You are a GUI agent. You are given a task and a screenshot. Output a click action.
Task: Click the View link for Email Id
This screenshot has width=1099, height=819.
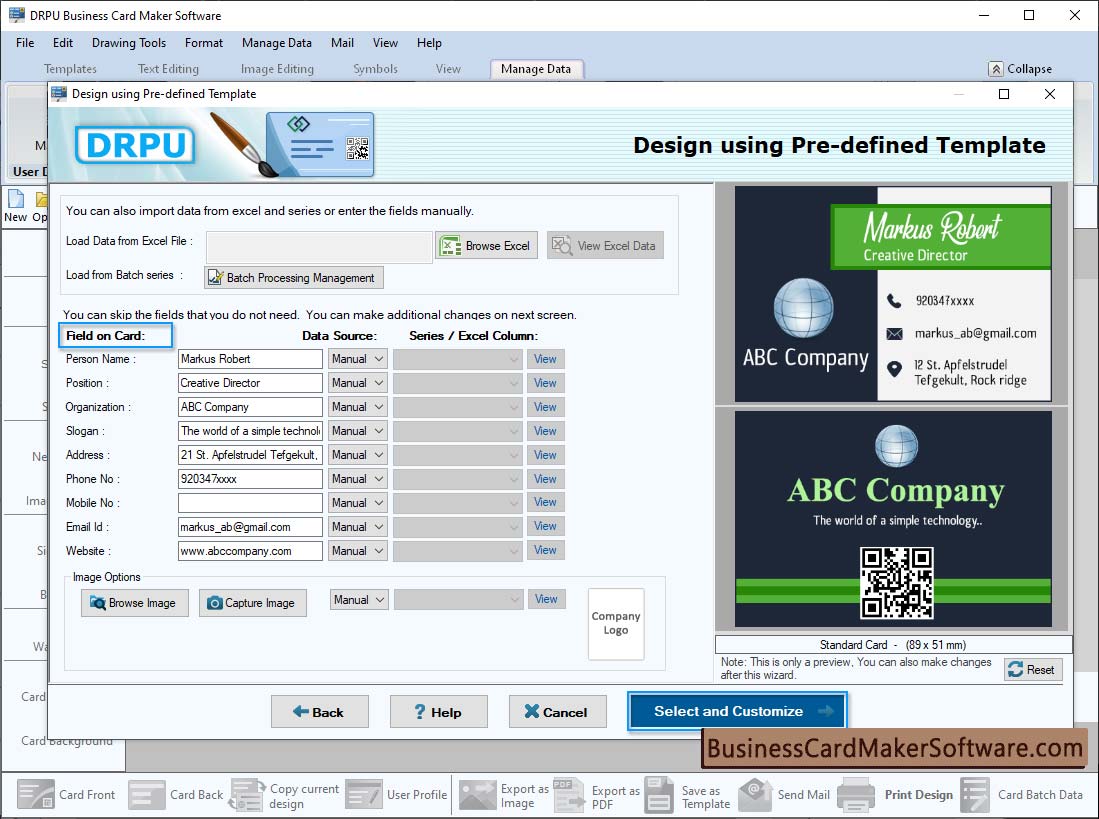coord(545,527)
